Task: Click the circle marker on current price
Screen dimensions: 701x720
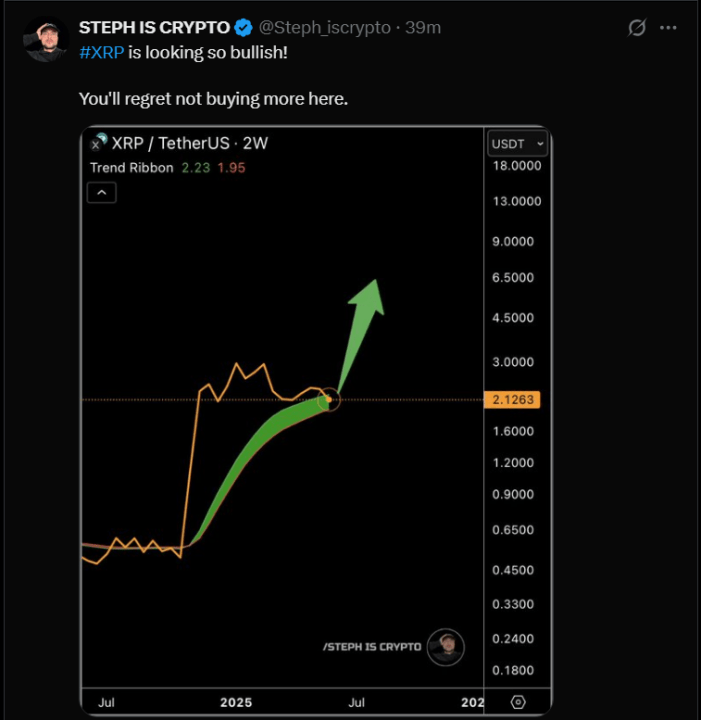Action: point(328,401)
